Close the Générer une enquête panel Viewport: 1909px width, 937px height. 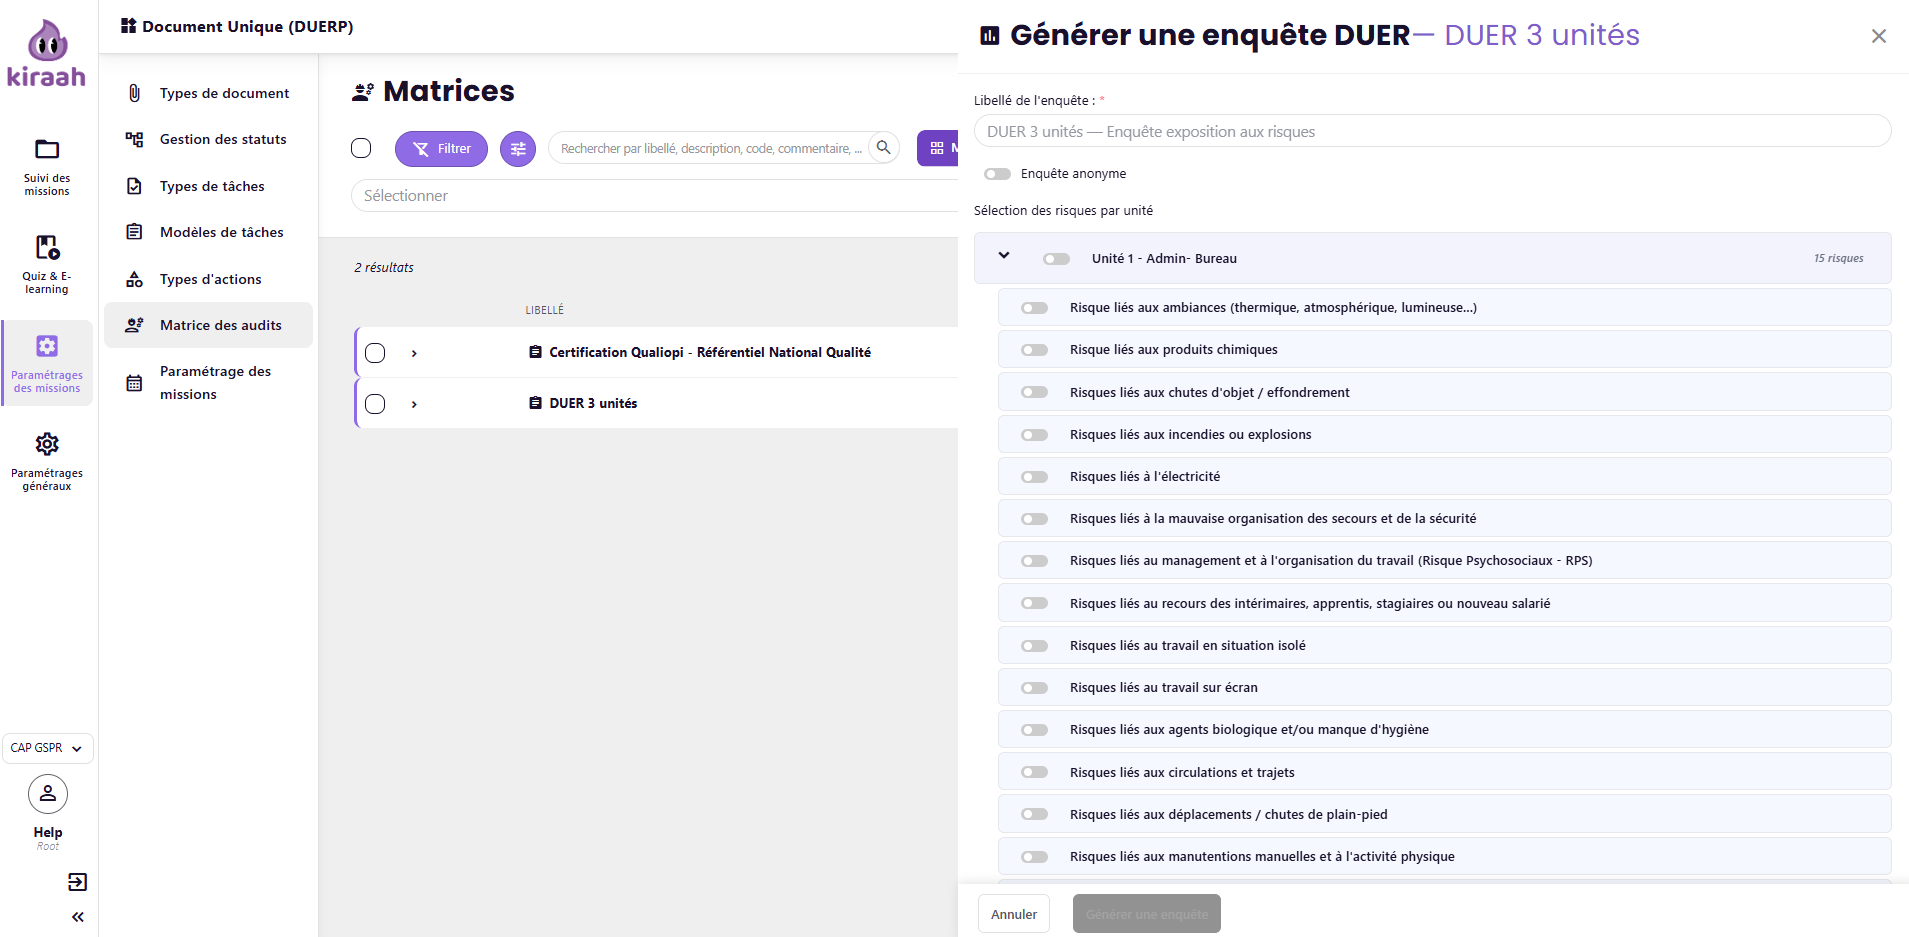click(1879, 36)
